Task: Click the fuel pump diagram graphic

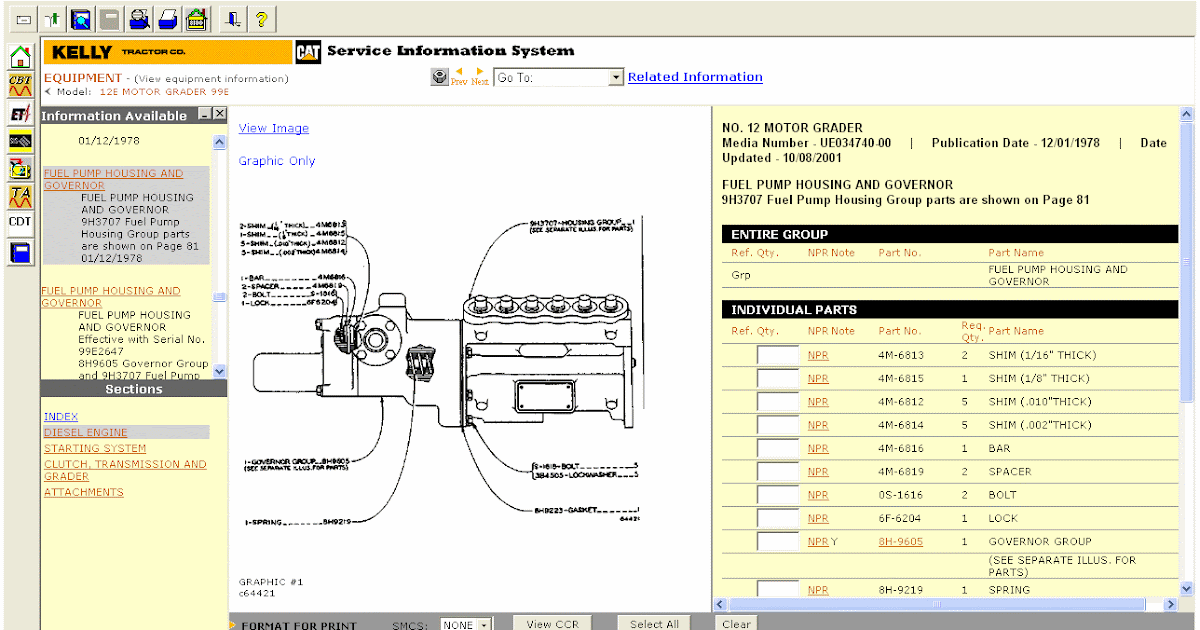Action: 440,370
